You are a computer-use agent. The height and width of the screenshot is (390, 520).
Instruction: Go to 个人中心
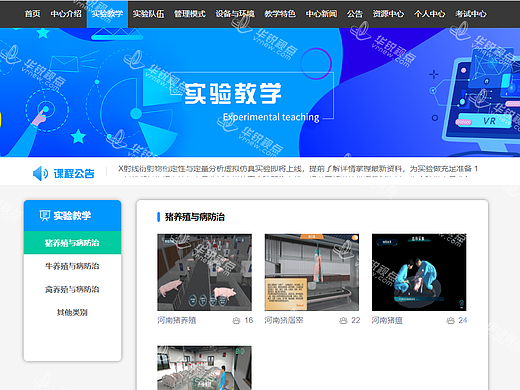(x=430, y=14)
